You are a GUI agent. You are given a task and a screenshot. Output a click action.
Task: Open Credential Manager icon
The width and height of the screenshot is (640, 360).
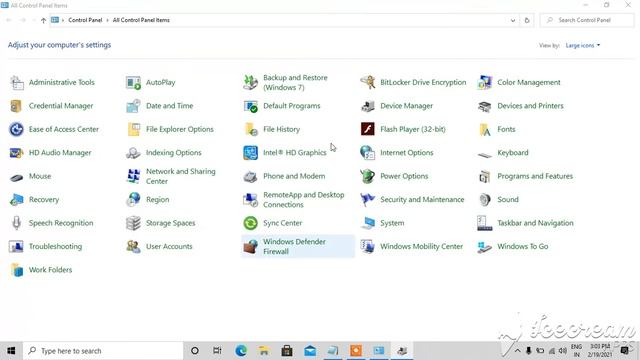tap(17, 106)
